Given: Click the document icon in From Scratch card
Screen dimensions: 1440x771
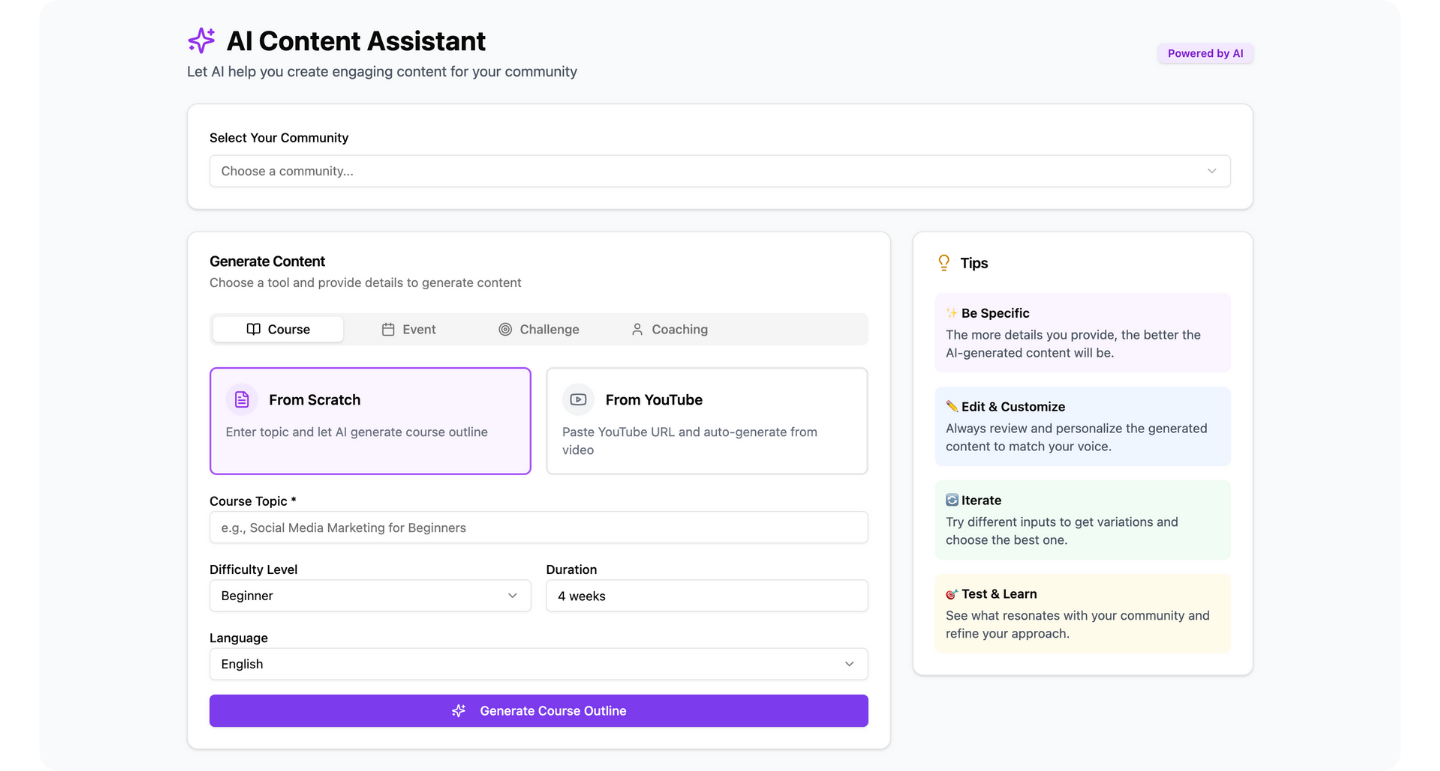Looking at the screenshot, I should (x=242, y=400).
